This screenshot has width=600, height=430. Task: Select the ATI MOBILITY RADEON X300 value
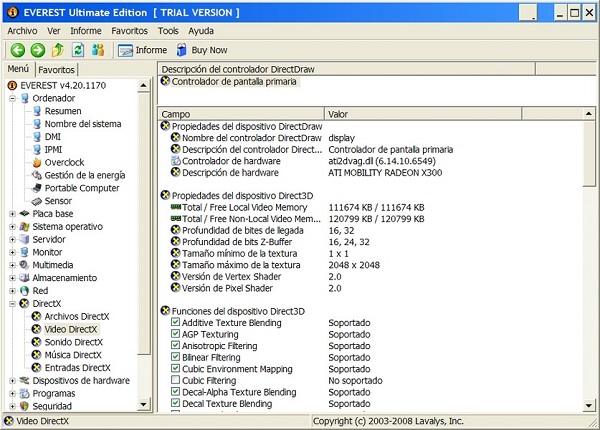[x=385, y=173]
